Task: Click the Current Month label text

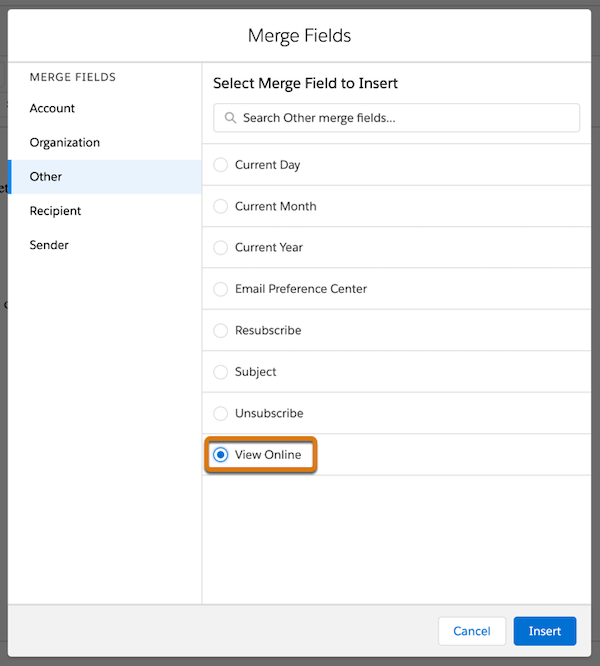Action: pos(276,206)
